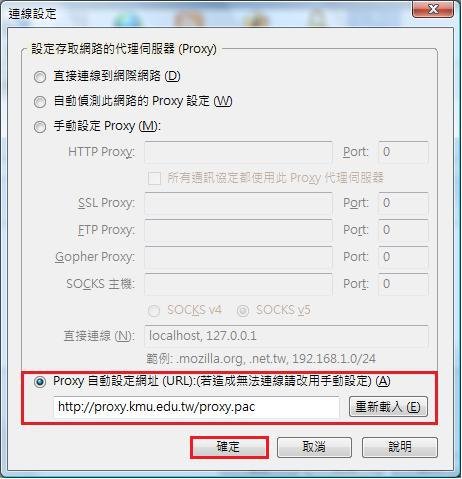Choose auto-detect Proxy settings radio button (W)

[40, 102]
